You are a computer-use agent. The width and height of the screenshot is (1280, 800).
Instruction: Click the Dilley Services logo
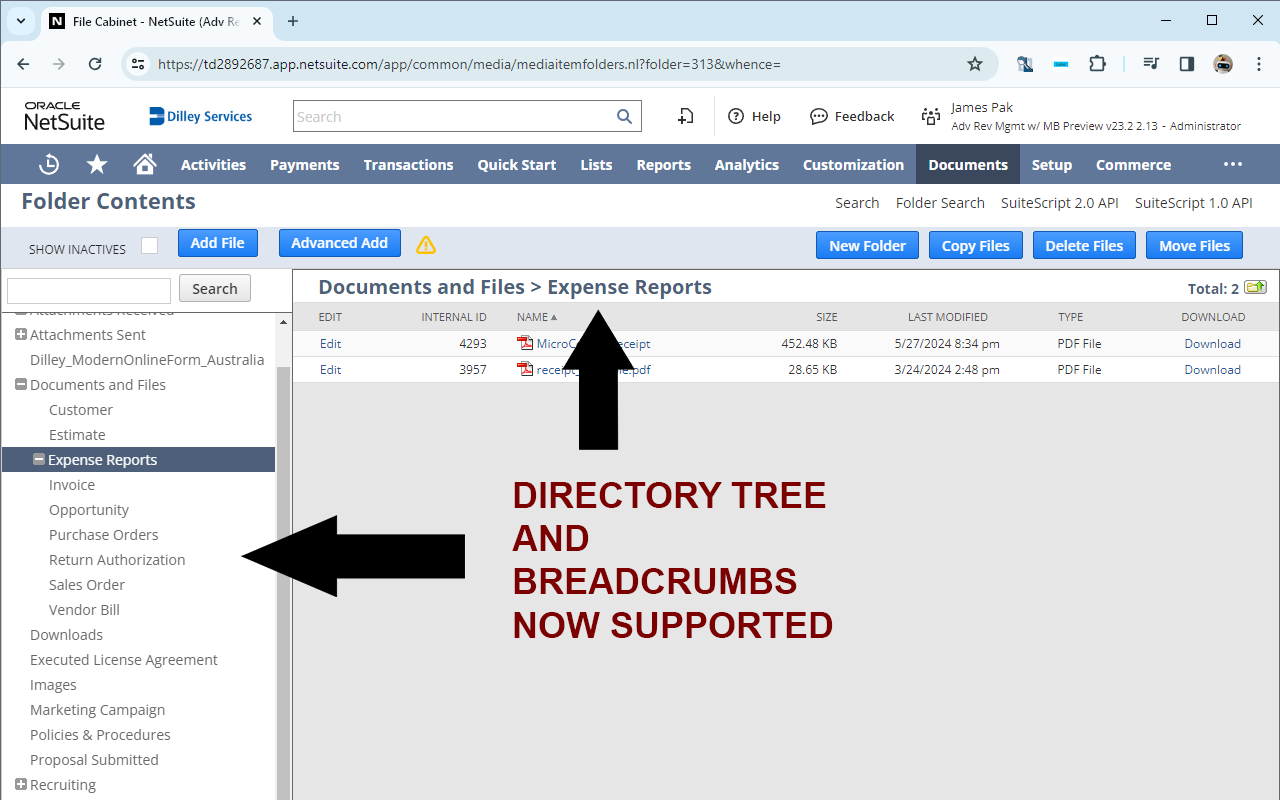coord(200,116)
